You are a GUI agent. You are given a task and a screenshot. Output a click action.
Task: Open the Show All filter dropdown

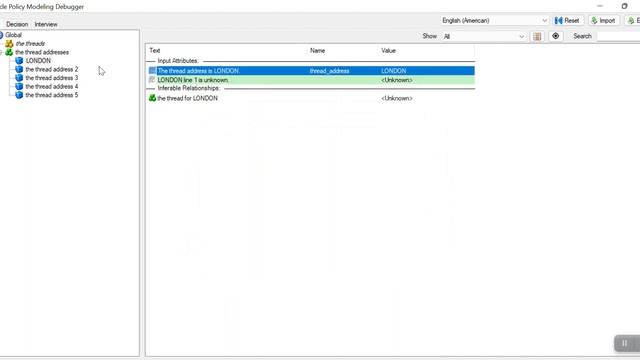click(484, 36)
